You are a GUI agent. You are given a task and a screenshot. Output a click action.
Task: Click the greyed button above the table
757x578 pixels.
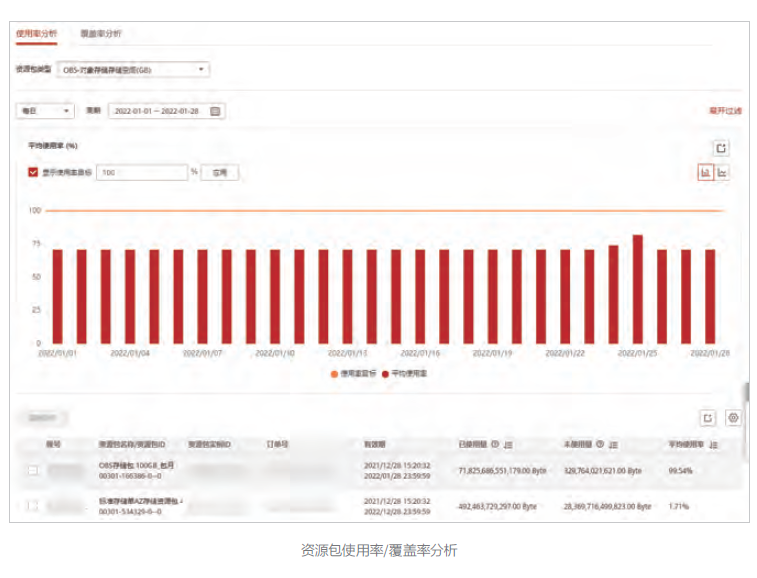click(42, 418)
